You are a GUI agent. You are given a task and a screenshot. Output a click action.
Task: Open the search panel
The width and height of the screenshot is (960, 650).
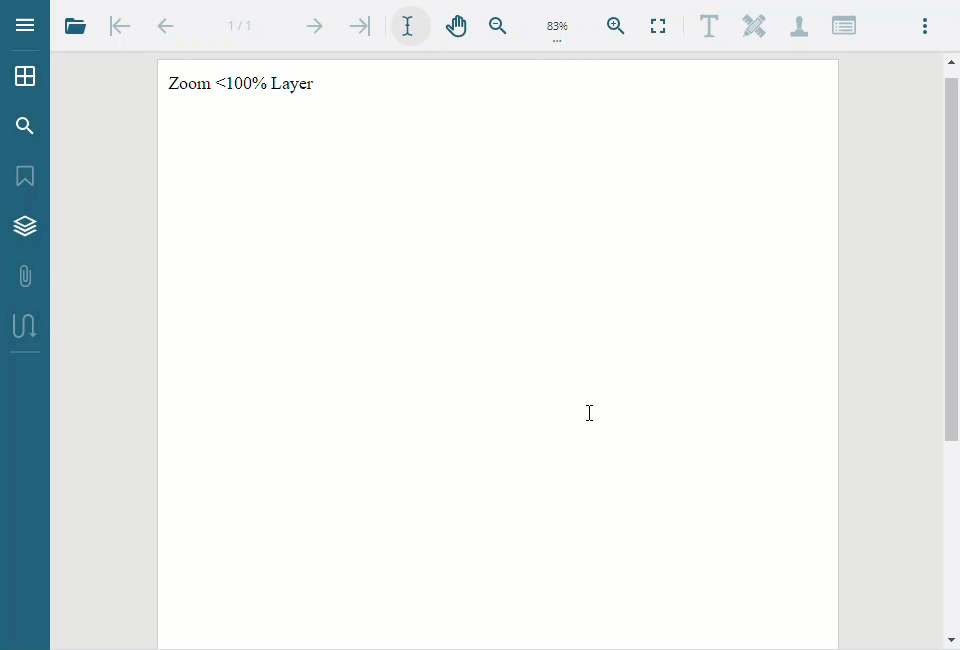24,125
